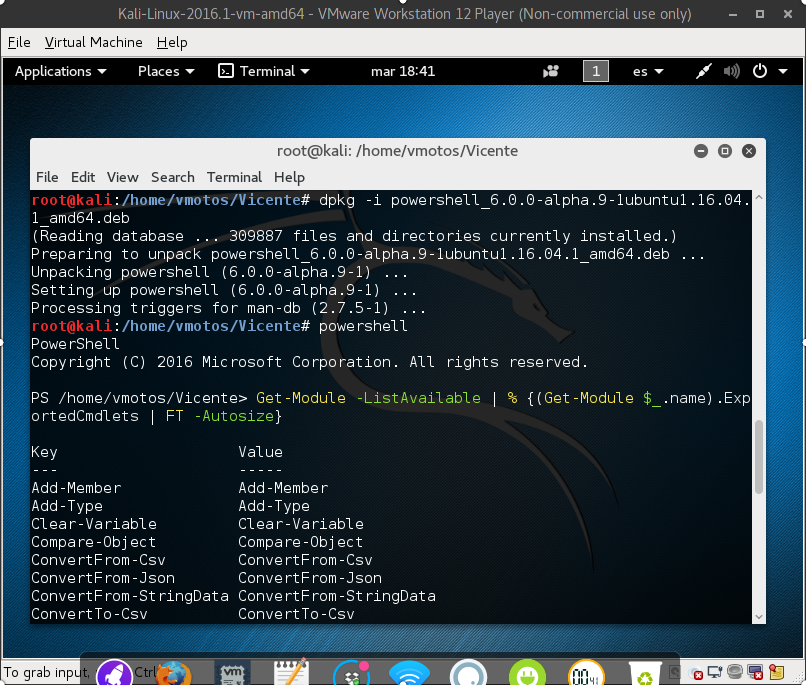This screenshot has width=806, height=685.
Task: Open the notes editor icon in the taskbar
Action: pos(290,672)
